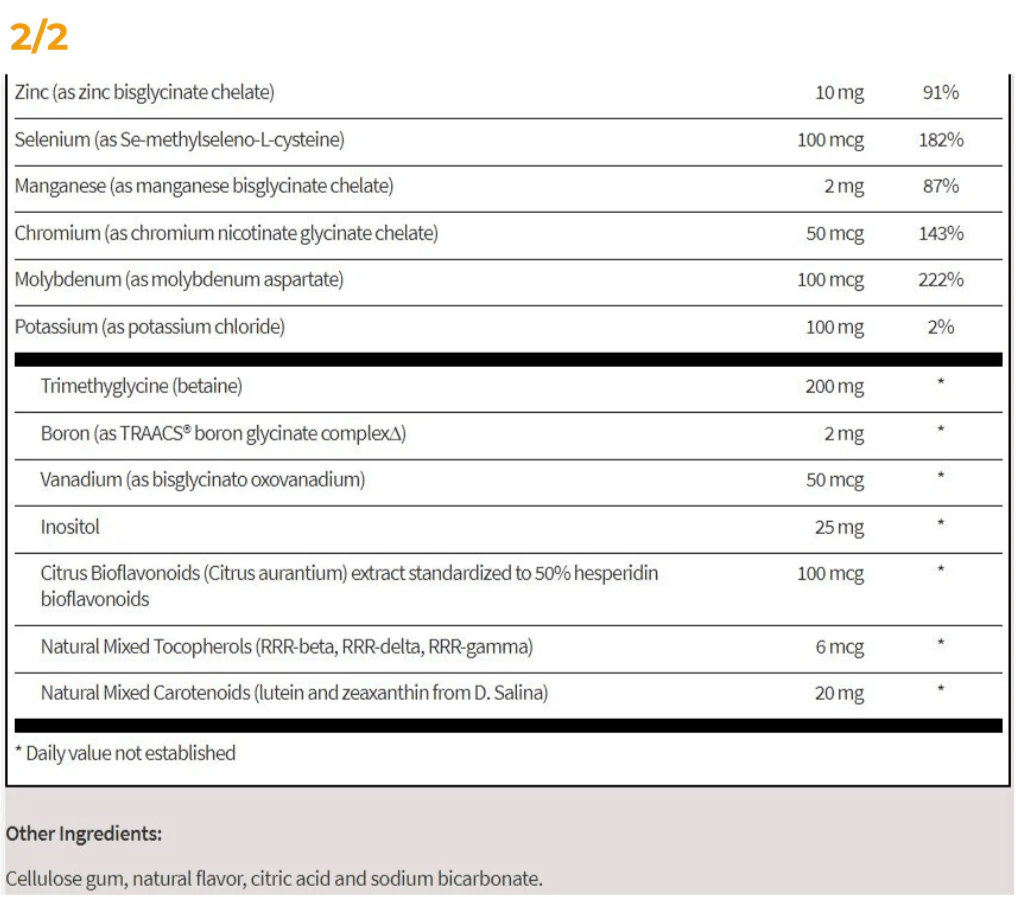Click the orange 2/2 page indicator

pos(39,37)
